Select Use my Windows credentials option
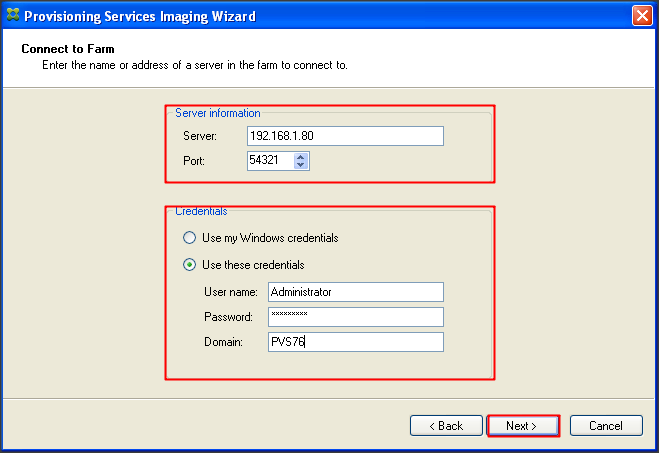The width and height of the screenshot is (659, 453). tap(189, 238)
